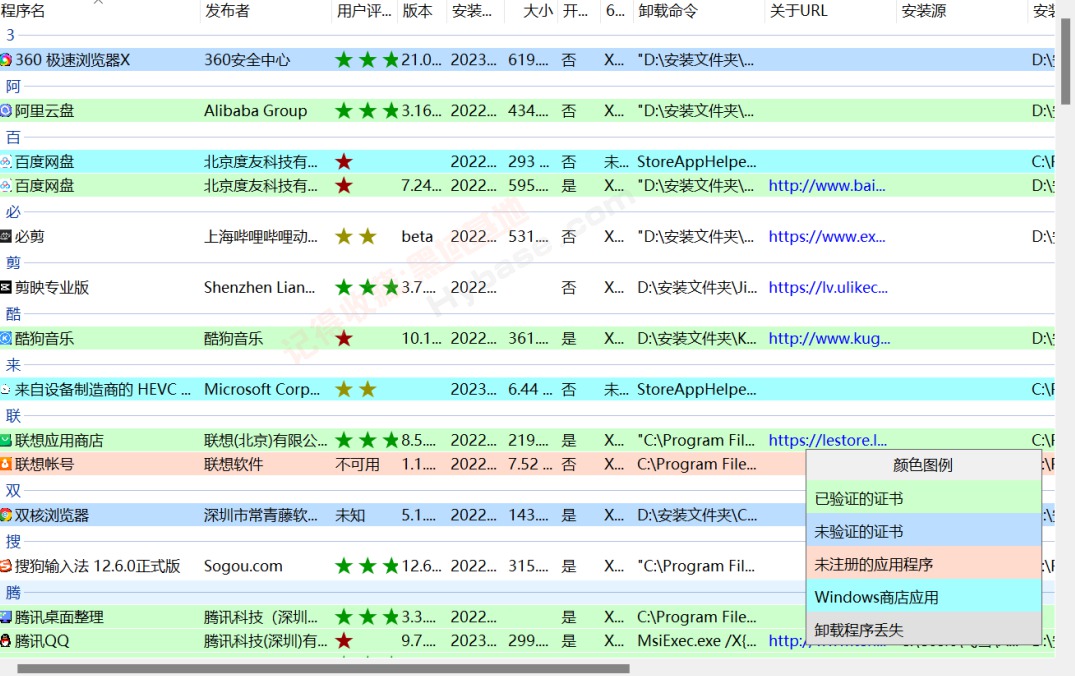
Task: Click the 360 极速浏览器X app icon
Action: click(x=5, y=60)
